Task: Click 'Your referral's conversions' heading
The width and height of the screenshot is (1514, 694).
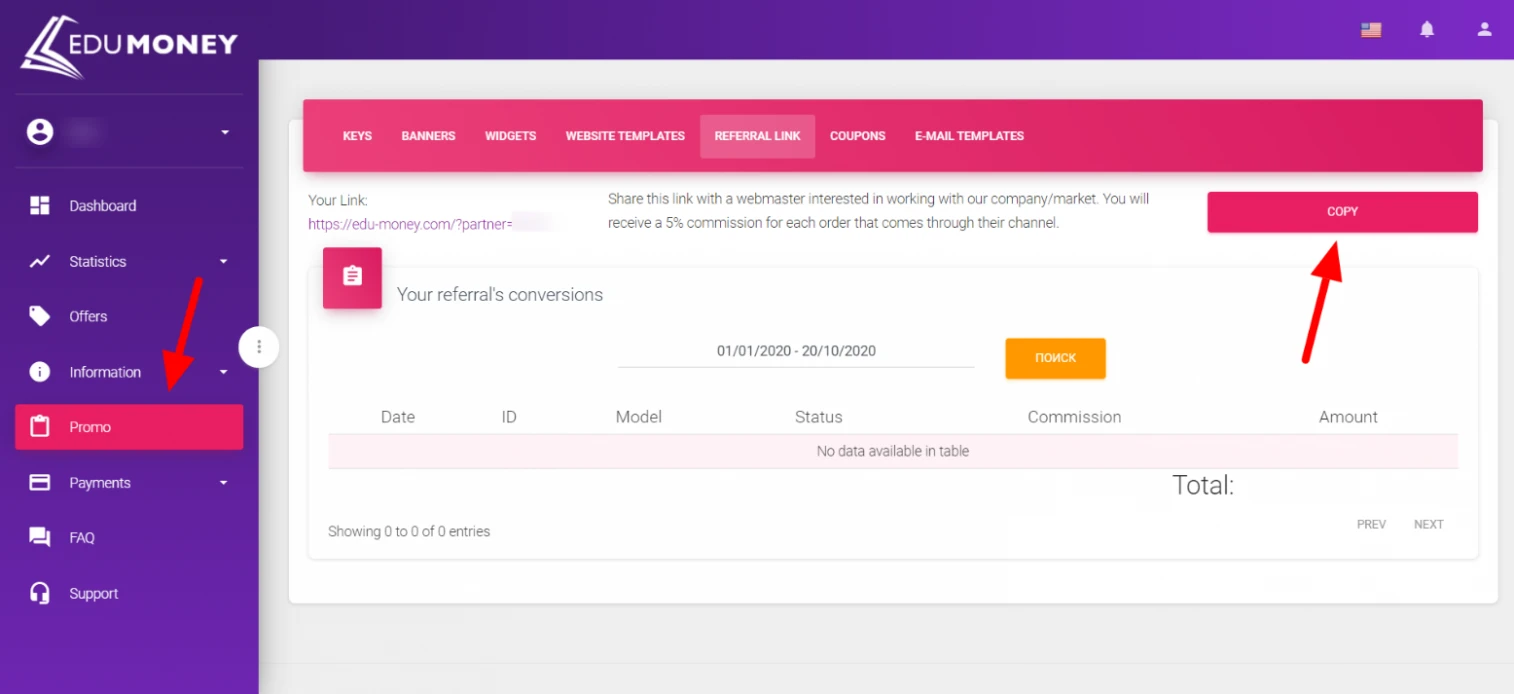Action: 500,295
